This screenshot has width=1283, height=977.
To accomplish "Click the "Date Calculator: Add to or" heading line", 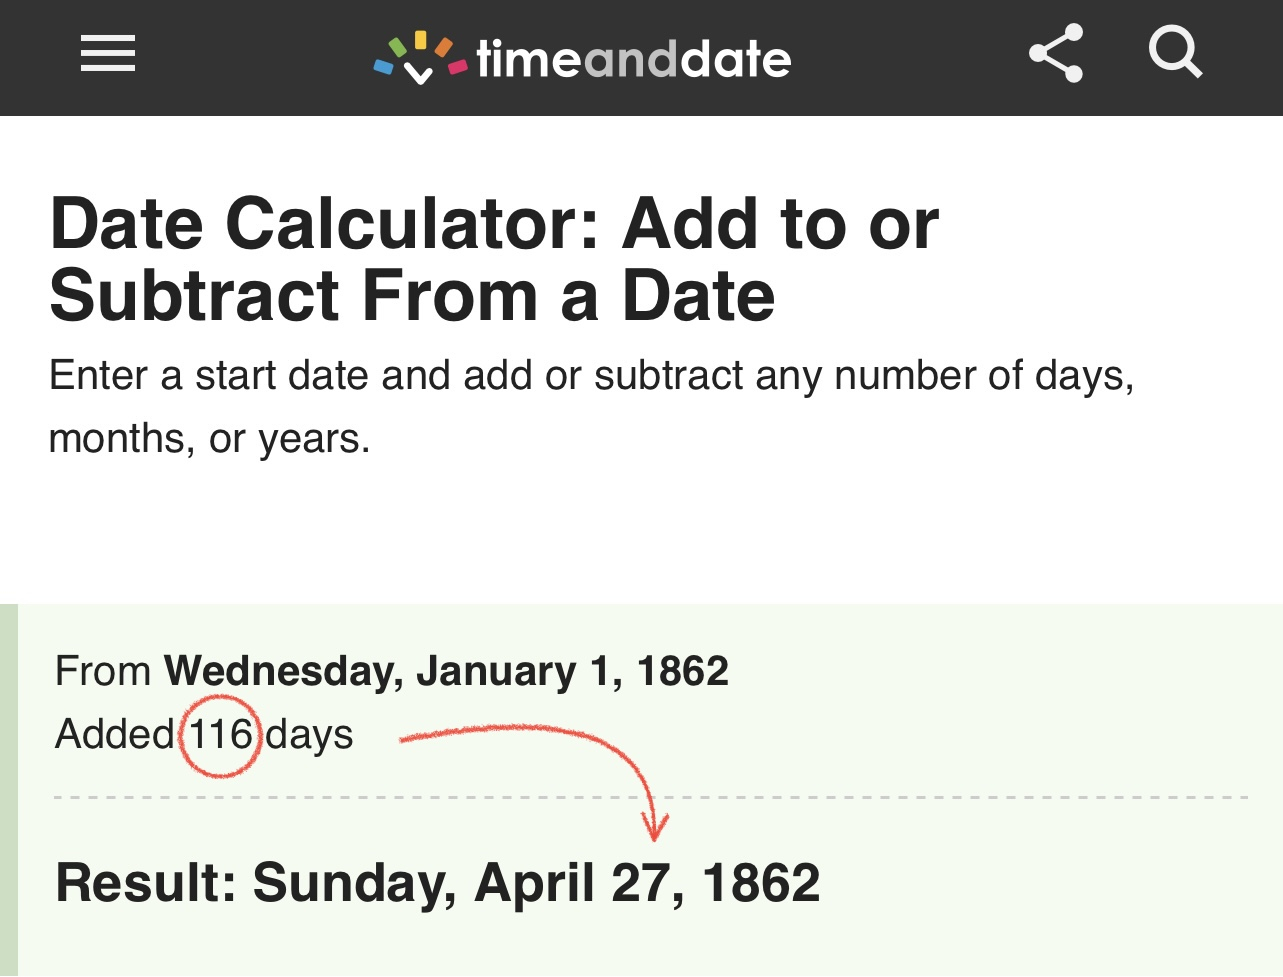I will point(494,224).
